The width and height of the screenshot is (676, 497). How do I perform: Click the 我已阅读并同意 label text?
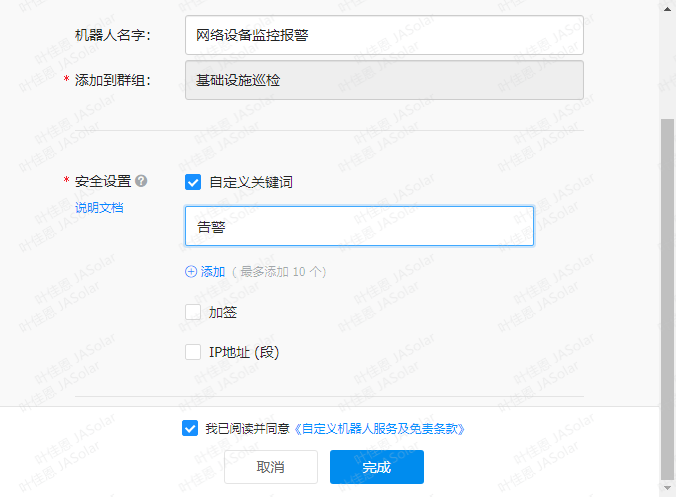coord(248,428)
